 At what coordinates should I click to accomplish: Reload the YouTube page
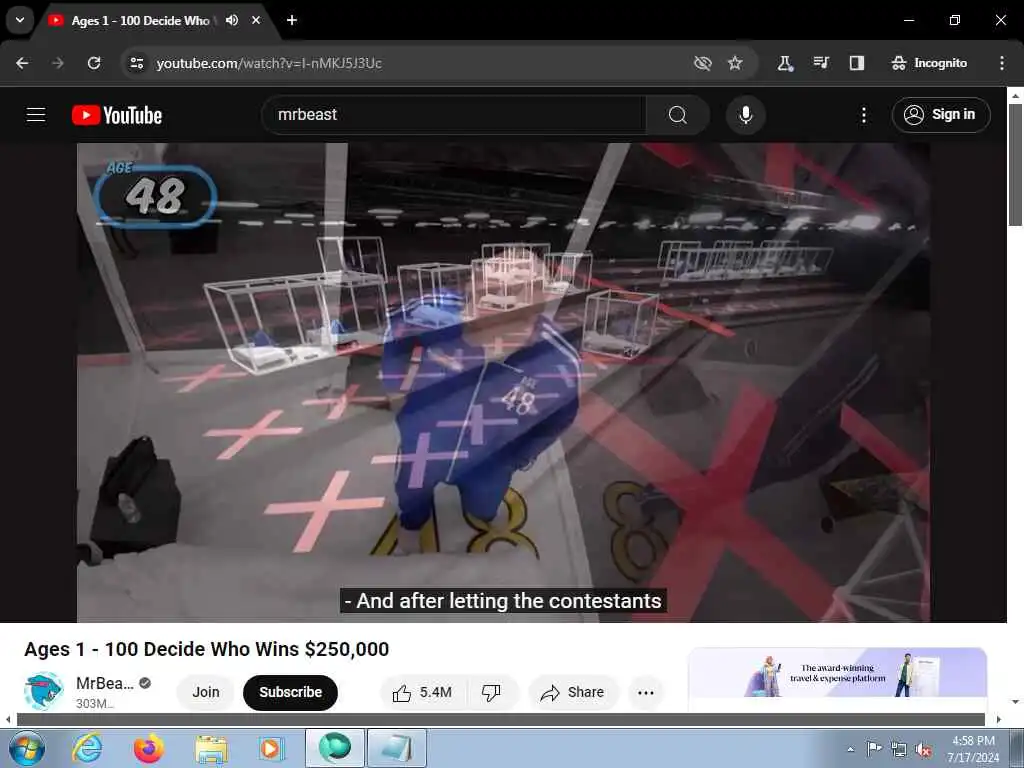pos(94,63)
